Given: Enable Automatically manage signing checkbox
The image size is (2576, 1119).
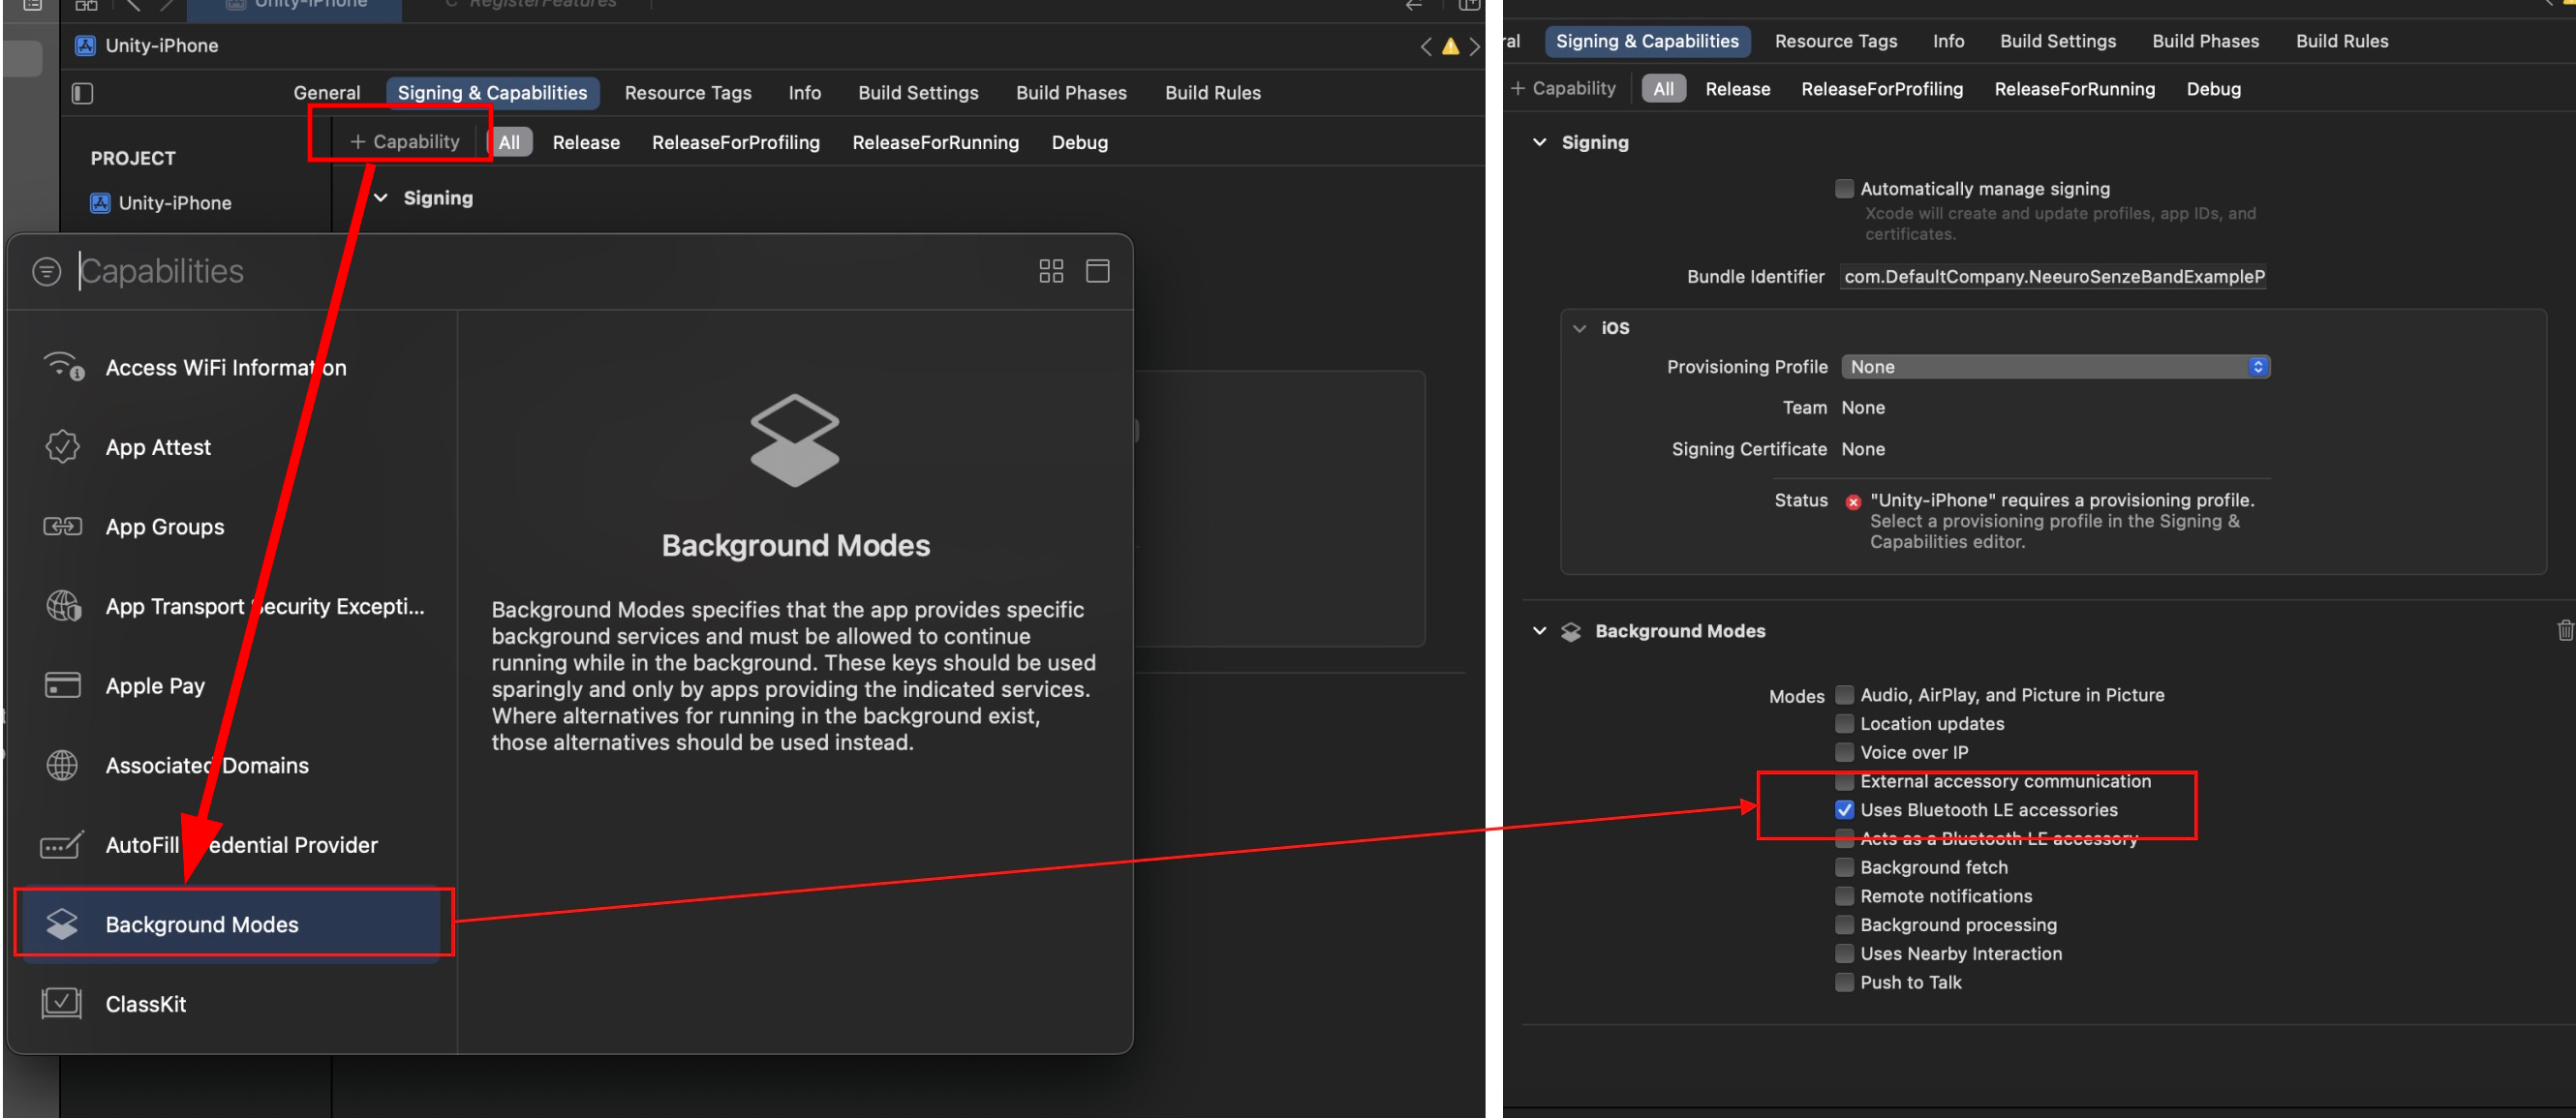Looking at the screenshot, I should click(1844, 189).
